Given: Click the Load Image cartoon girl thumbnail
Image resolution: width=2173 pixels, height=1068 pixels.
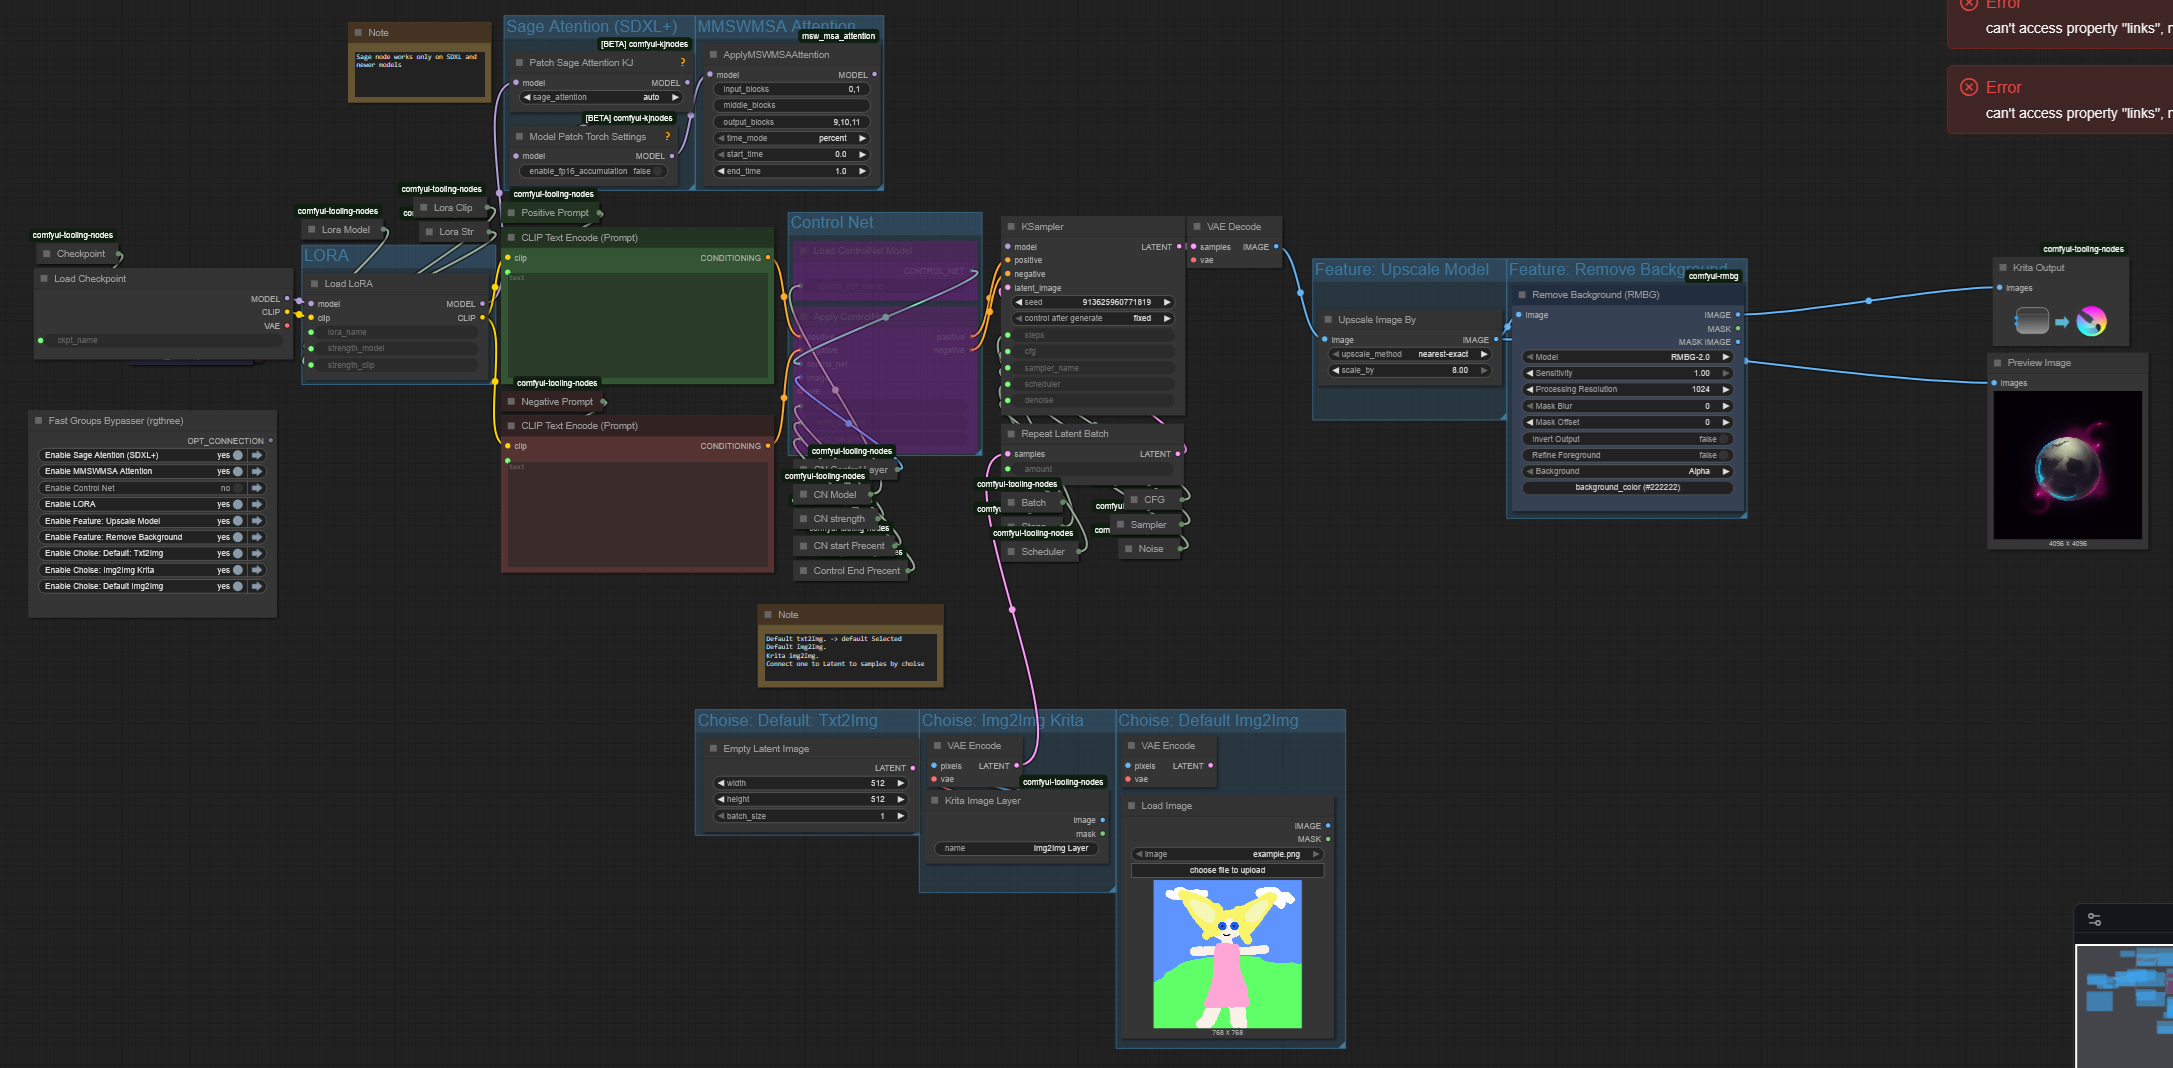Looking at the screenshot, I should [1227, 954].
